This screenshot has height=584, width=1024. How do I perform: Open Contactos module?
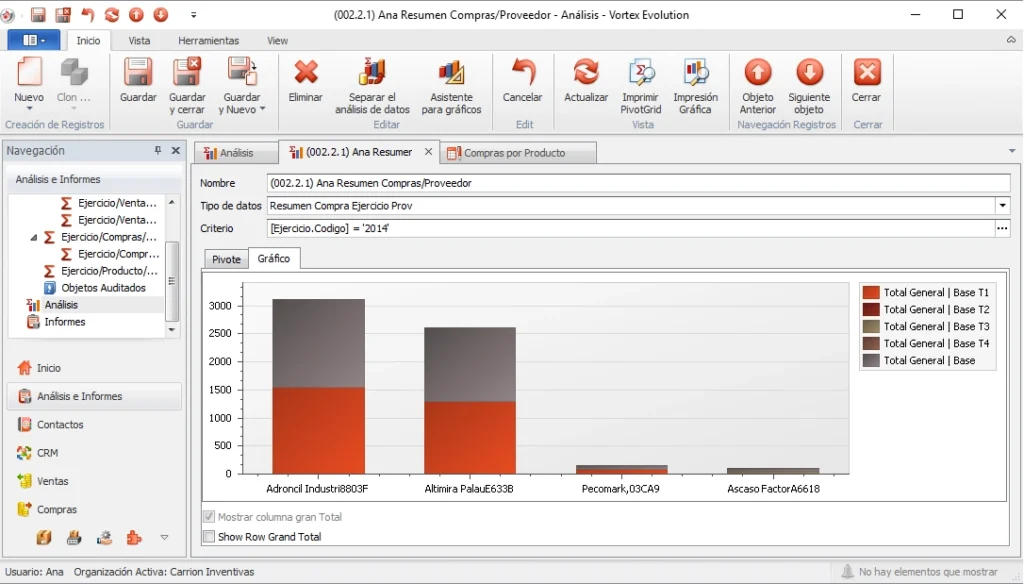pyautogui.click(x=95, y=425)
